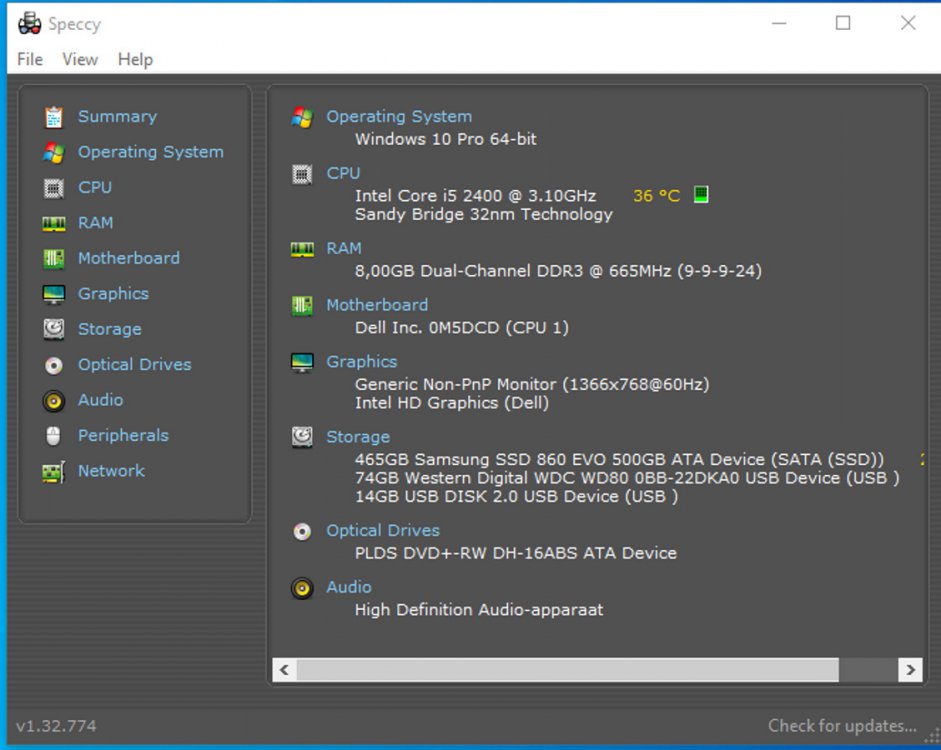Click the RAM memory stick icon
Viewport: 941px width, 750px height.
point(55,222)
